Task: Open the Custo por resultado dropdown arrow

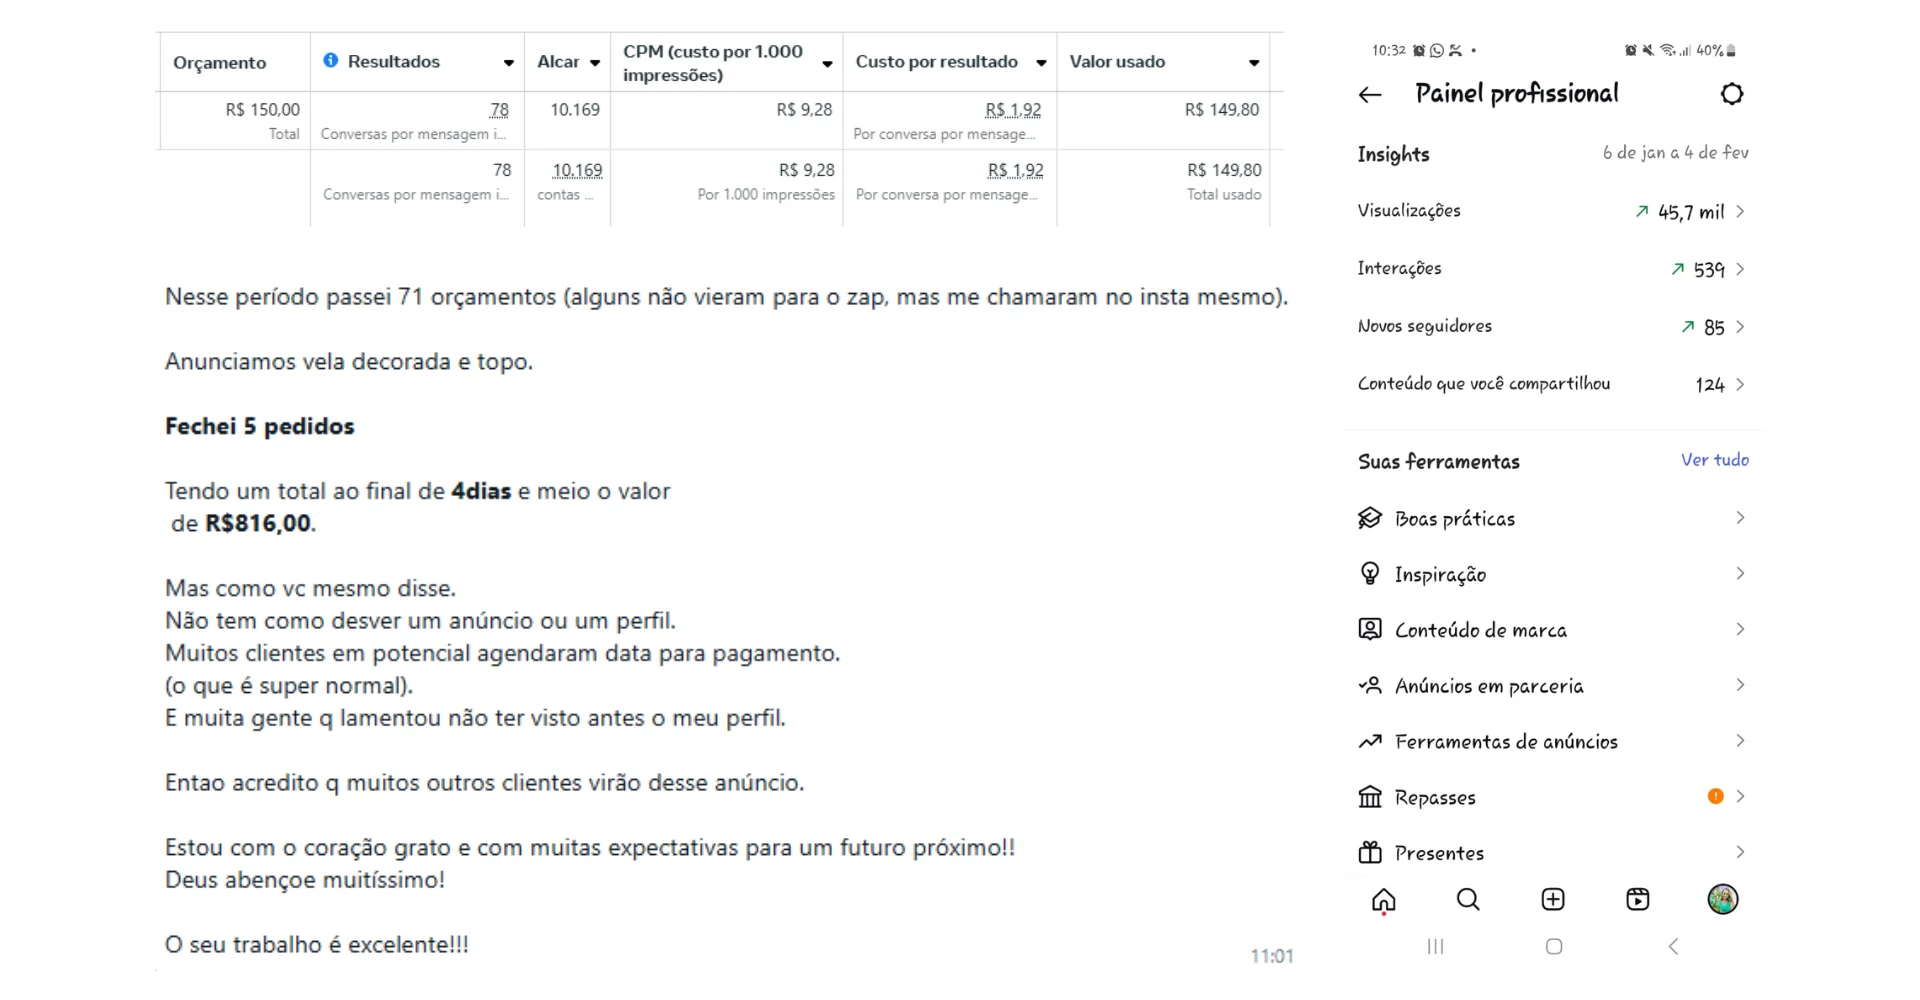Action: click(1041, 63)
